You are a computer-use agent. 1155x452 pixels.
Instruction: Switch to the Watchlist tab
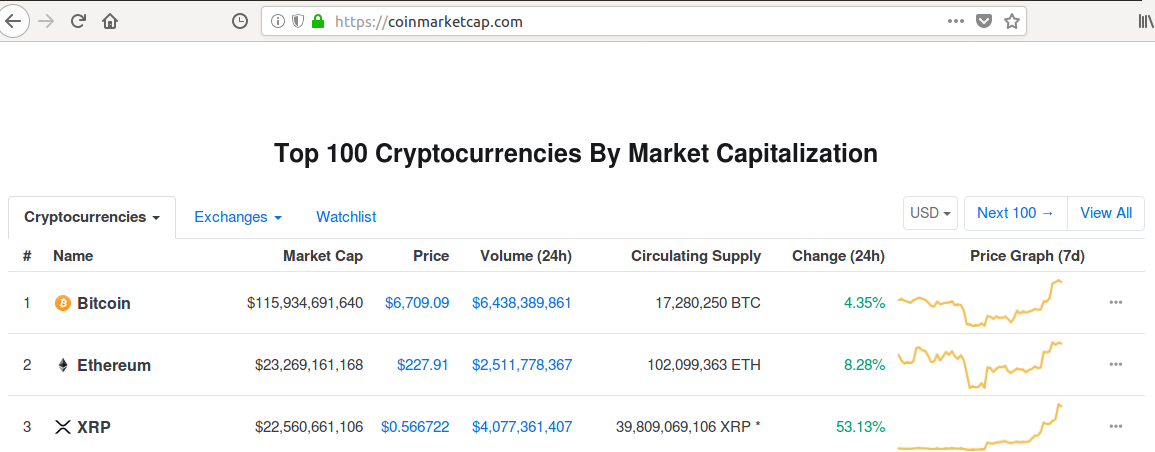tap(346, 217)
